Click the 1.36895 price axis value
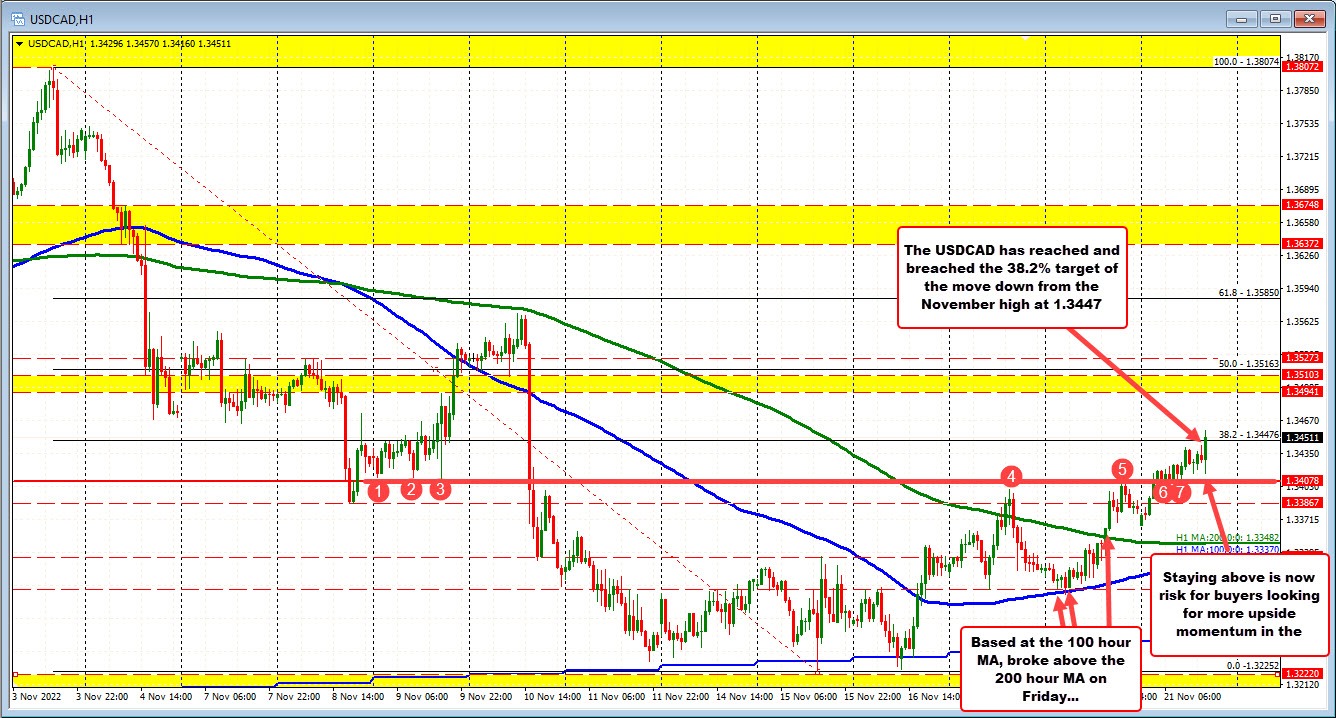 click(1303, 190)
